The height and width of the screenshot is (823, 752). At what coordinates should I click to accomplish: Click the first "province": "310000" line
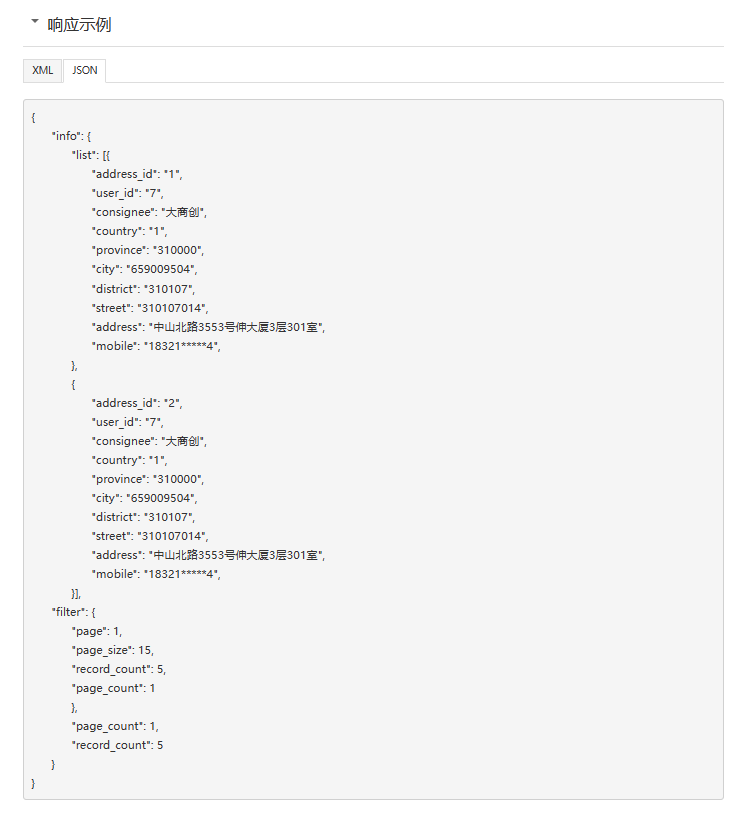[x=147, y=250]
